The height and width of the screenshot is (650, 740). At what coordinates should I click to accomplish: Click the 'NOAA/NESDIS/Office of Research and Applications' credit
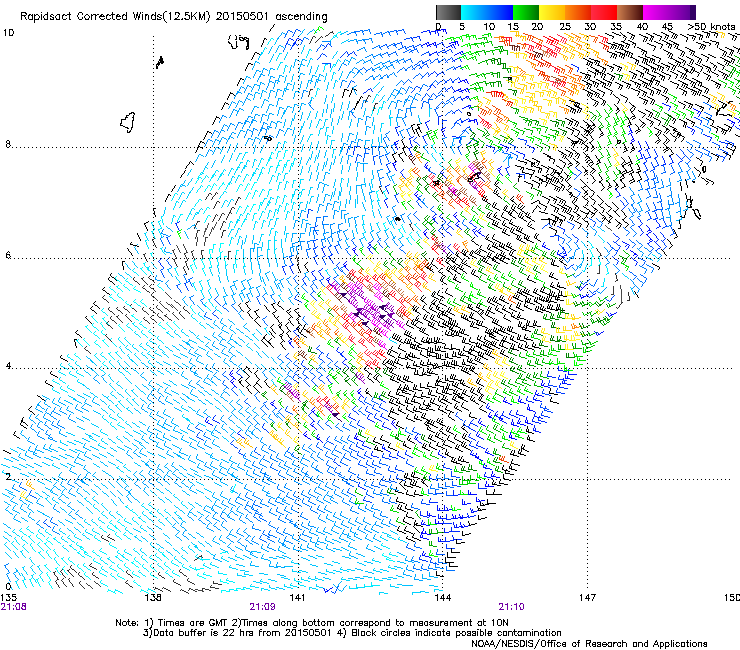pos(589,644)
